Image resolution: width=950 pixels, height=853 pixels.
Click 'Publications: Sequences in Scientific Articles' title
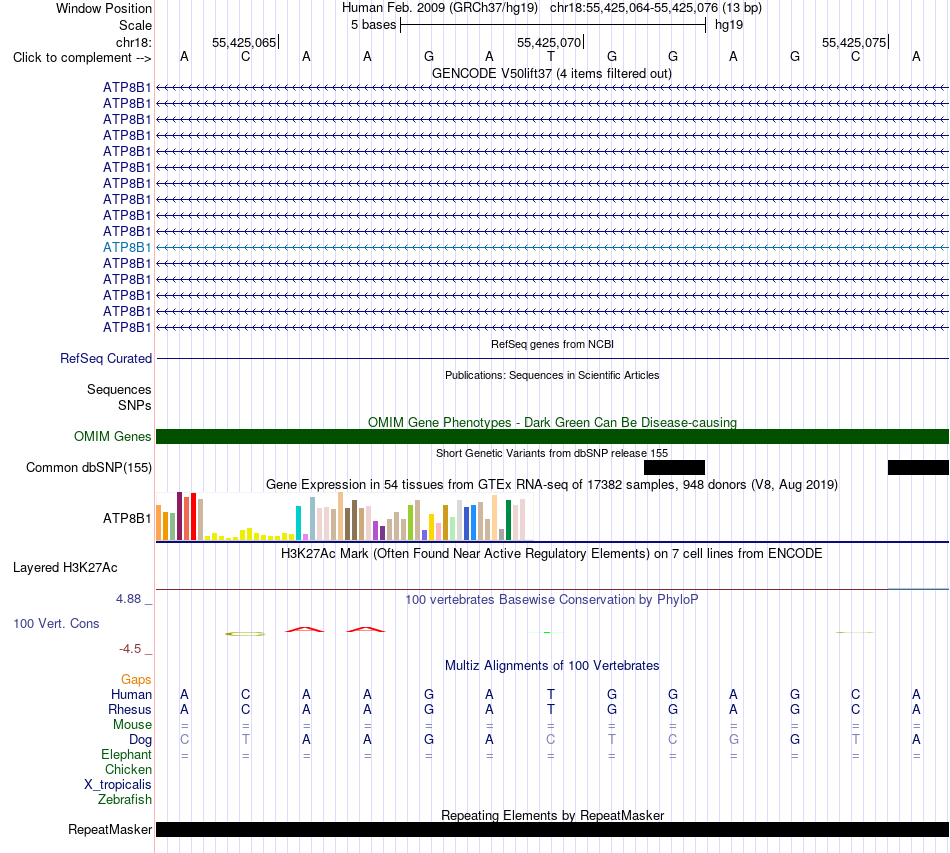pyautogui.click(x=552, y=375)
